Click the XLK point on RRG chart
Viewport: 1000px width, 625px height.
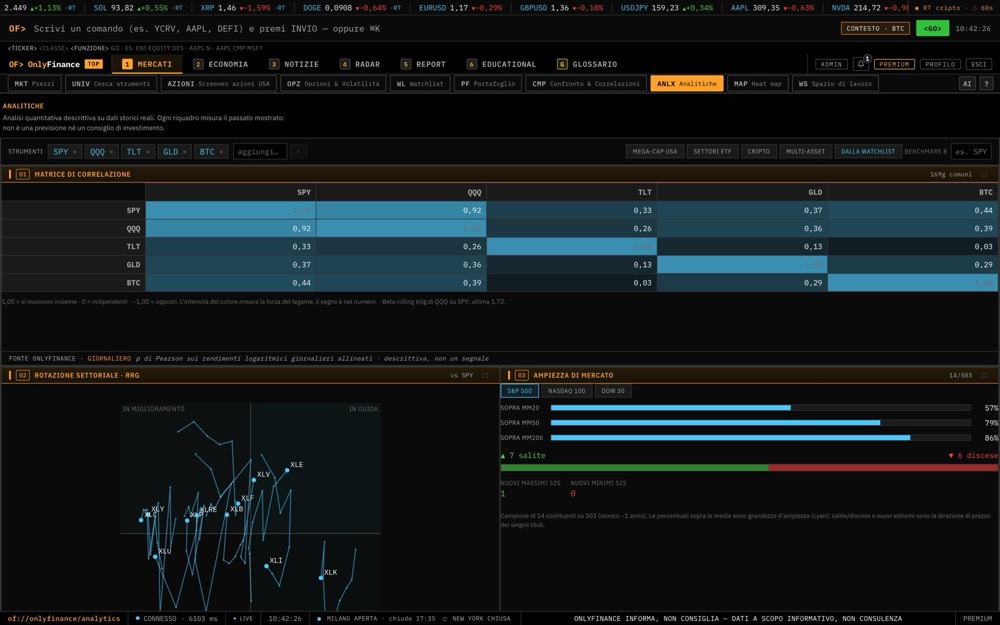[x=321, y=578]
